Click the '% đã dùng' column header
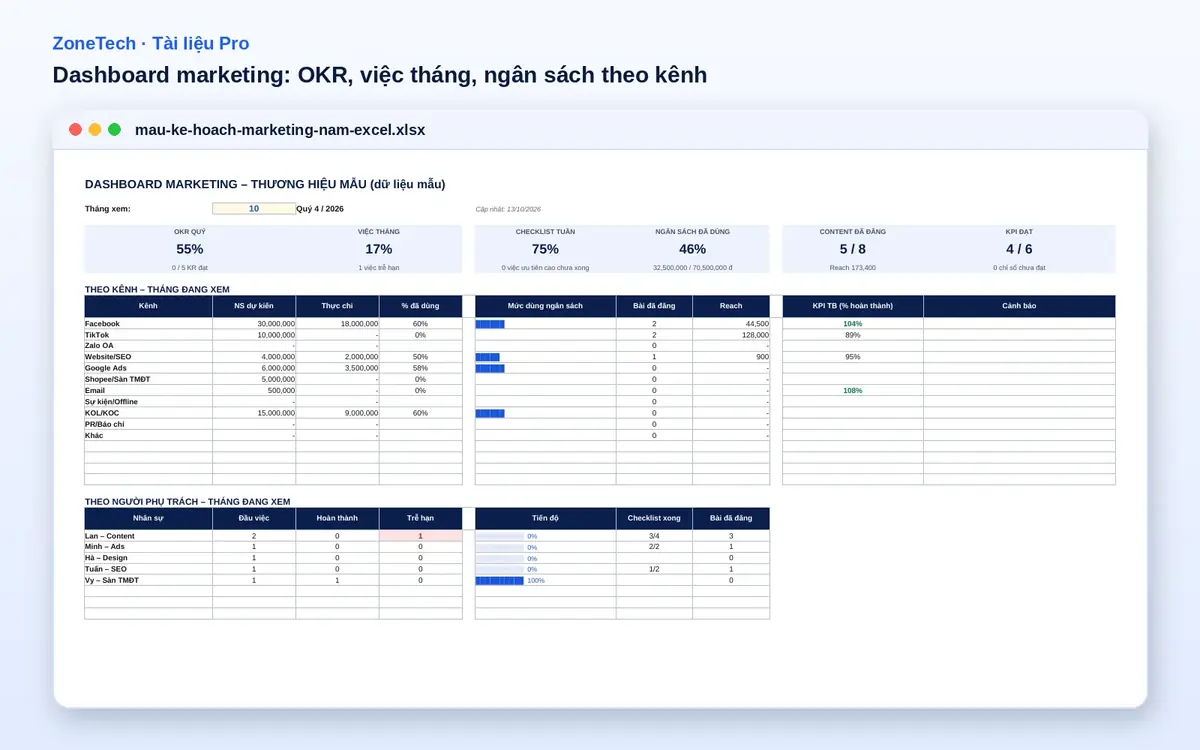This screenshot has height=750, width=1200. [x=420, y=306]
